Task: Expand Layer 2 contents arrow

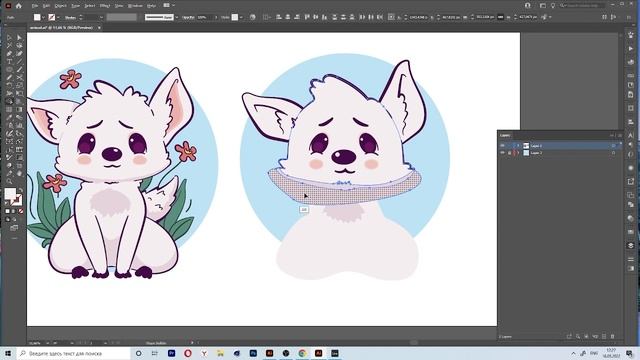Action: pyautogui.click(x=519, y=153)
